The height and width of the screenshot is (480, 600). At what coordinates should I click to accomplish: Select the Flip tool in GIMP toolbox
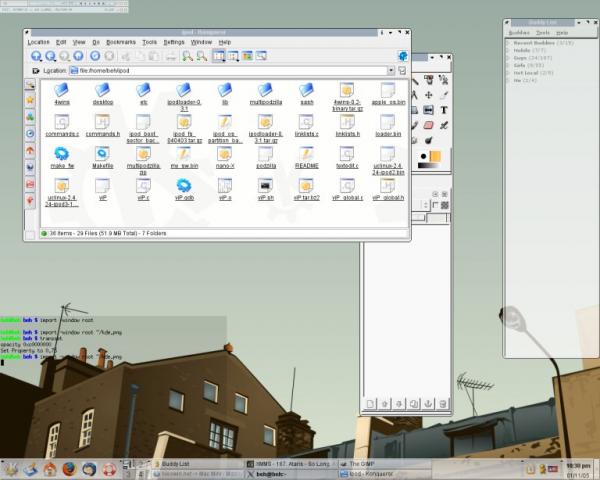click(429, 110)
